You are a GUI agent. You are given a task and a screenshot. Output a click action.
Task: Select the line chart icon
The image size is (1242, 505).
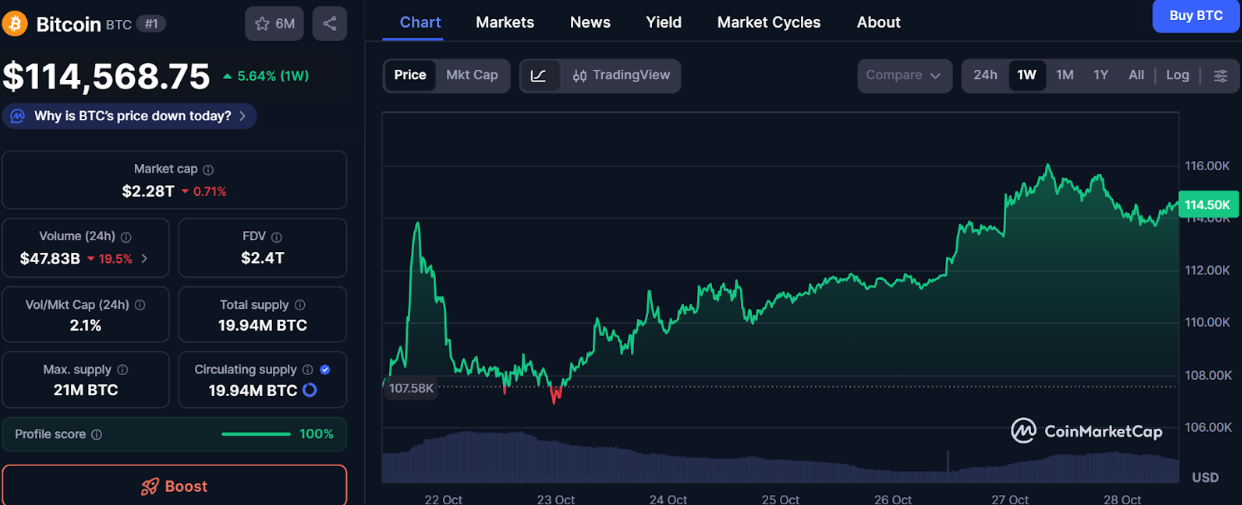coord(538,76)
